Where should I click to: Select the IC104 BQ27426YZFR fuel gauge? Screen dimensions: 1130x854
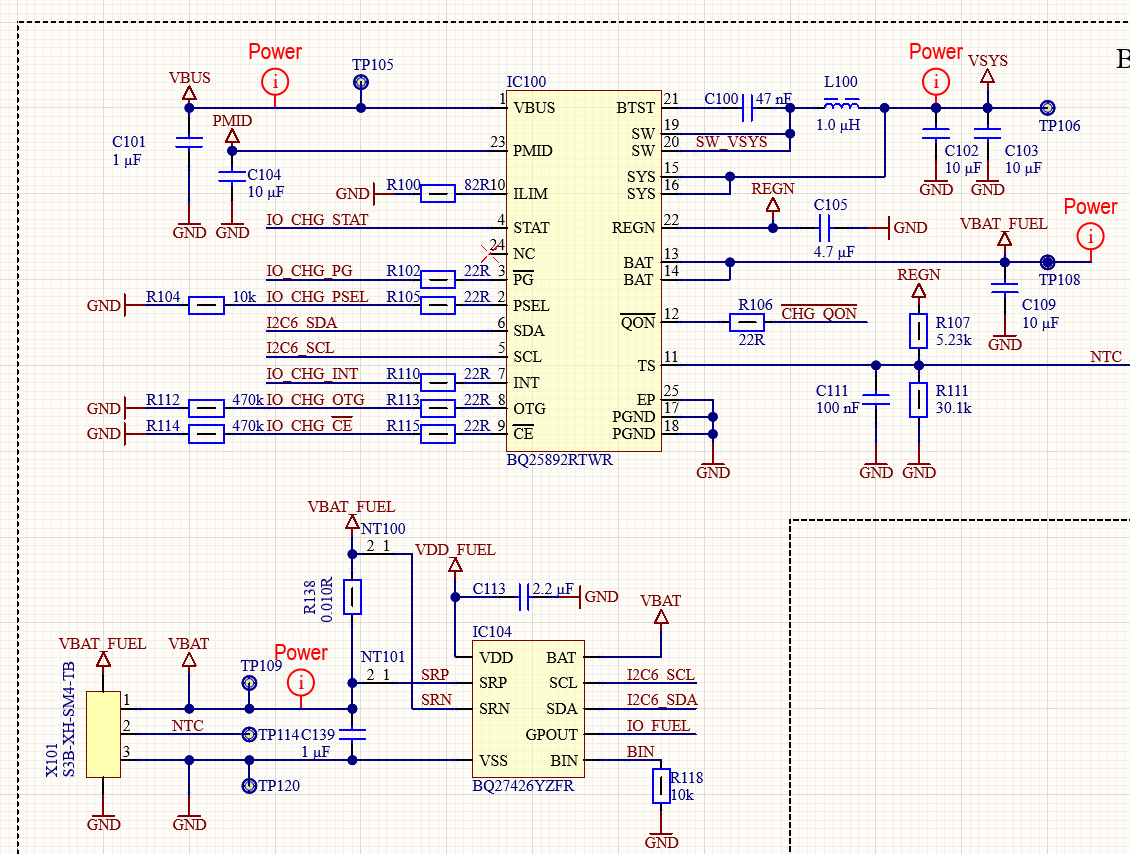[528, 709]
